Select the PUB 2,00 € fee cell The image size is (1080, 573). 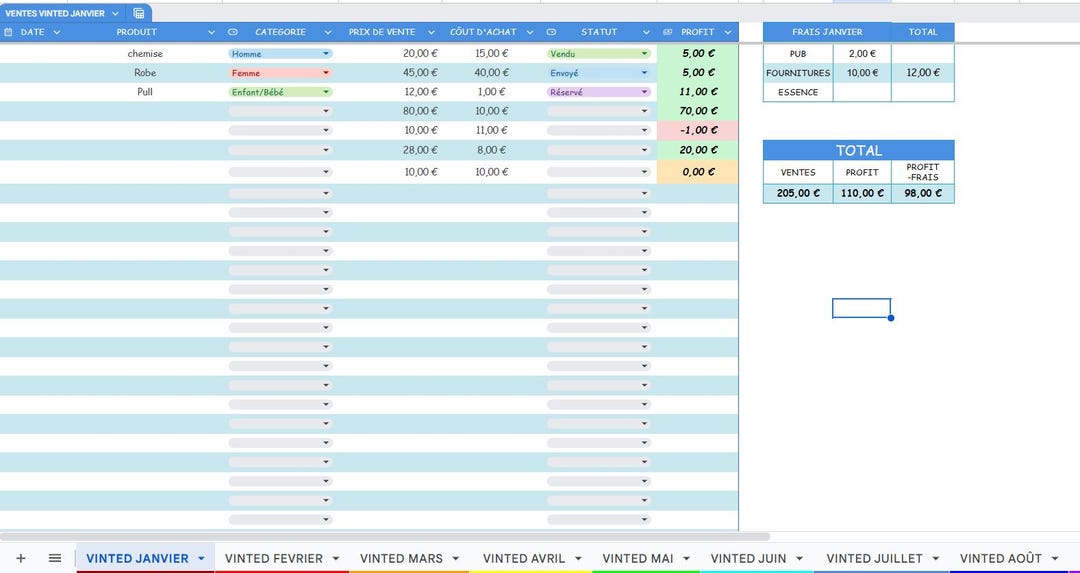point(862,54)
